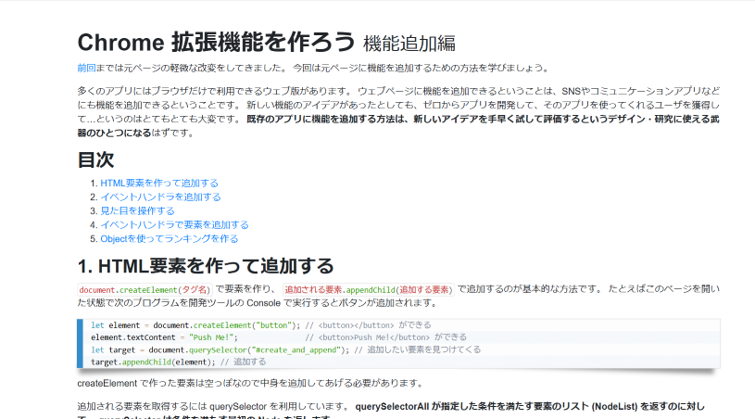Image resolution: width=755 pixels, height=419 pixels.
Task: Open the 前回 link in intro paragraph
Action: click(x=87, y=68)
